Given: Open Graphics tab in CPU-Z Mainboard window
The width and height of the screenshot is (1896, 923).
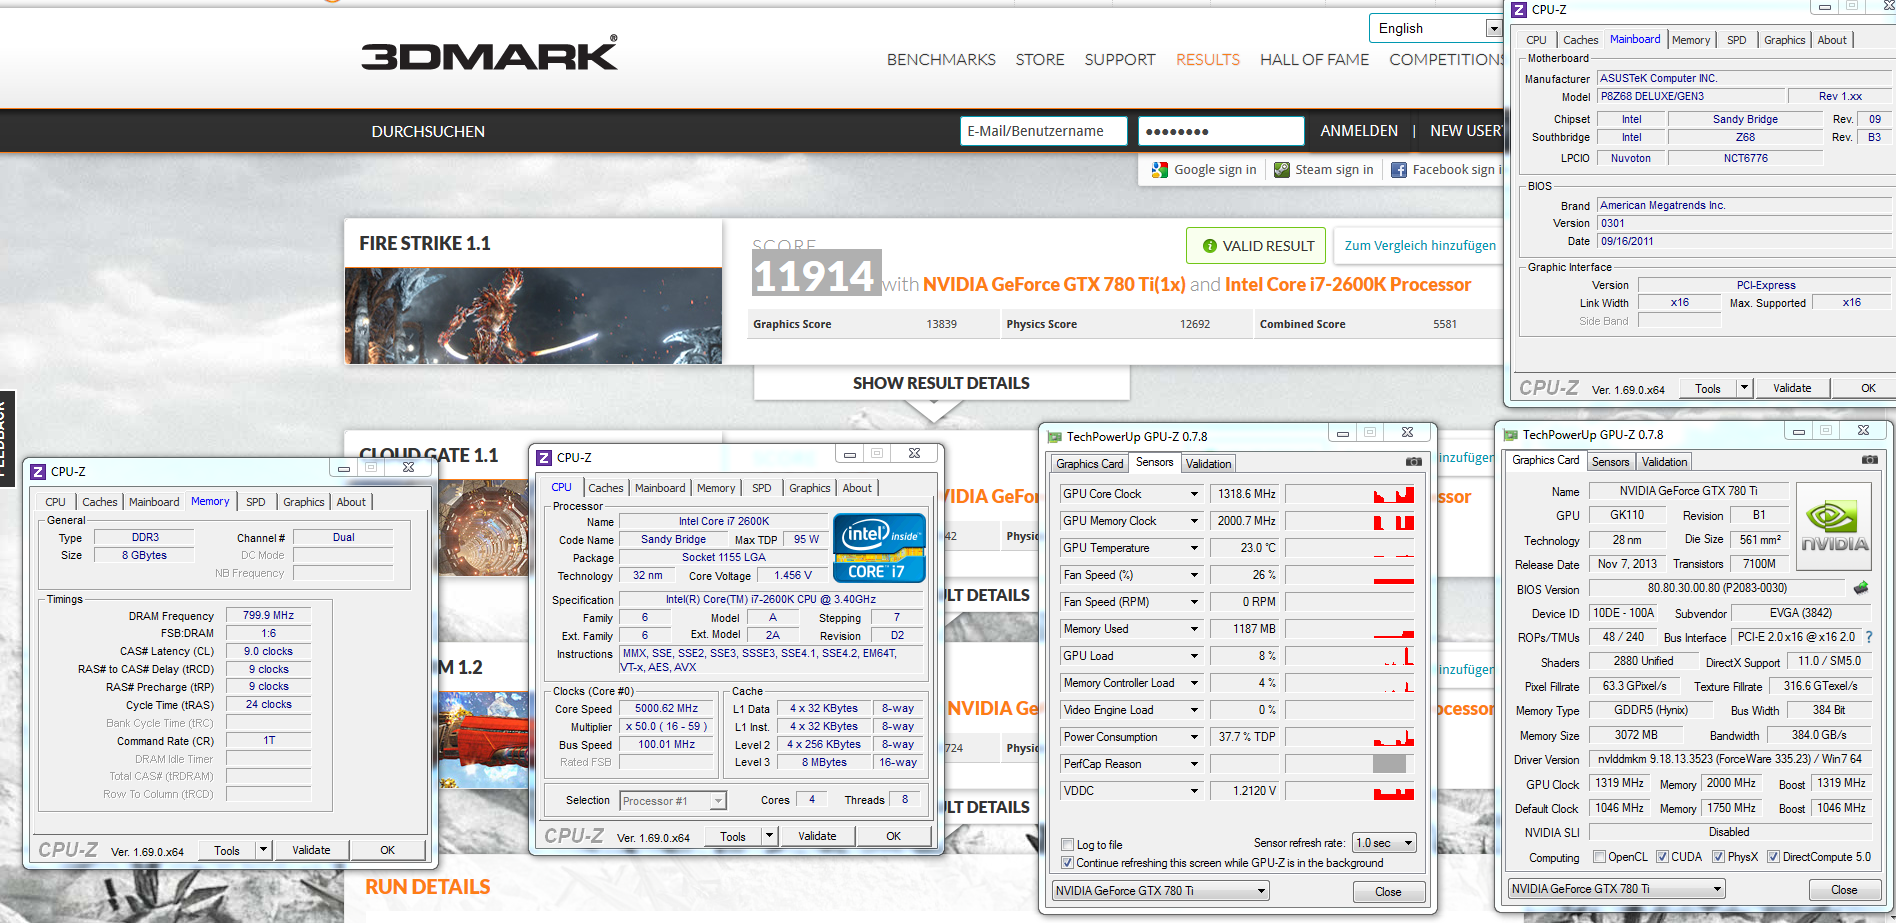Looking at the screenshot, I should click(1784, 40).
